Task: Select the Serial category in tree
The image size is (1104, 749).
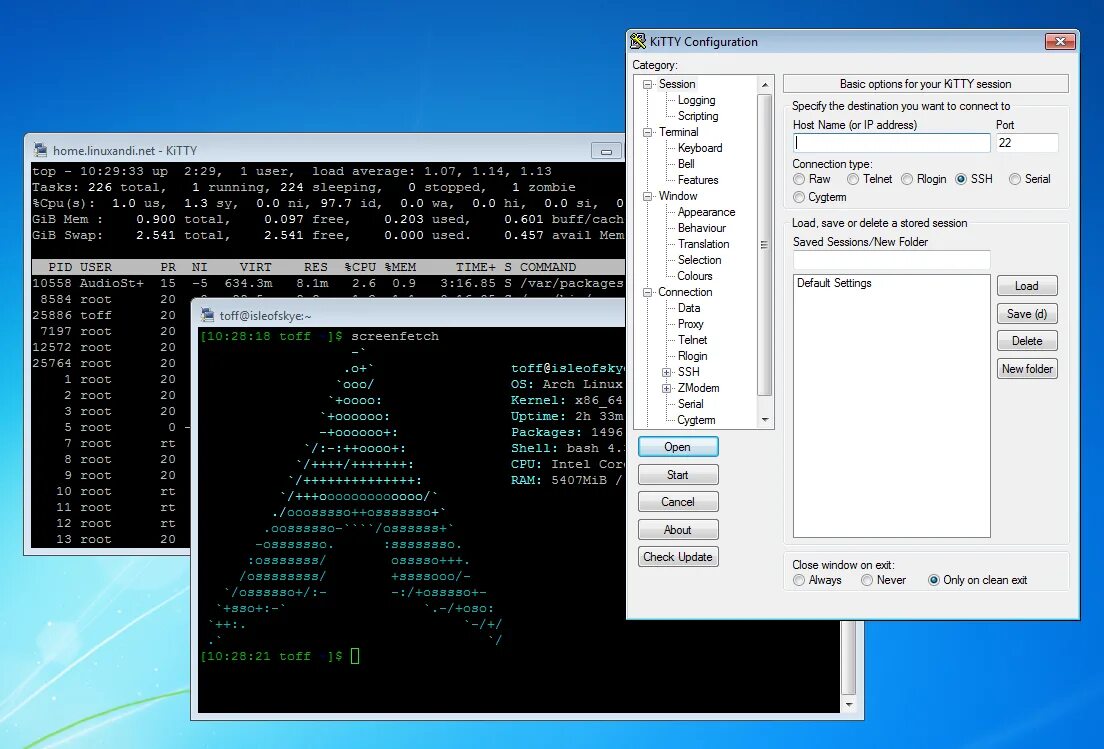Action: point(690,404)
